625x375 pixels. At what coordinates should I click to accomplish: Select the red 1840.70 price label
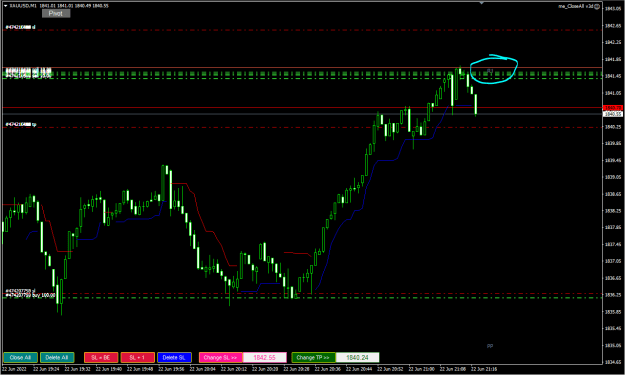(613, 108)
